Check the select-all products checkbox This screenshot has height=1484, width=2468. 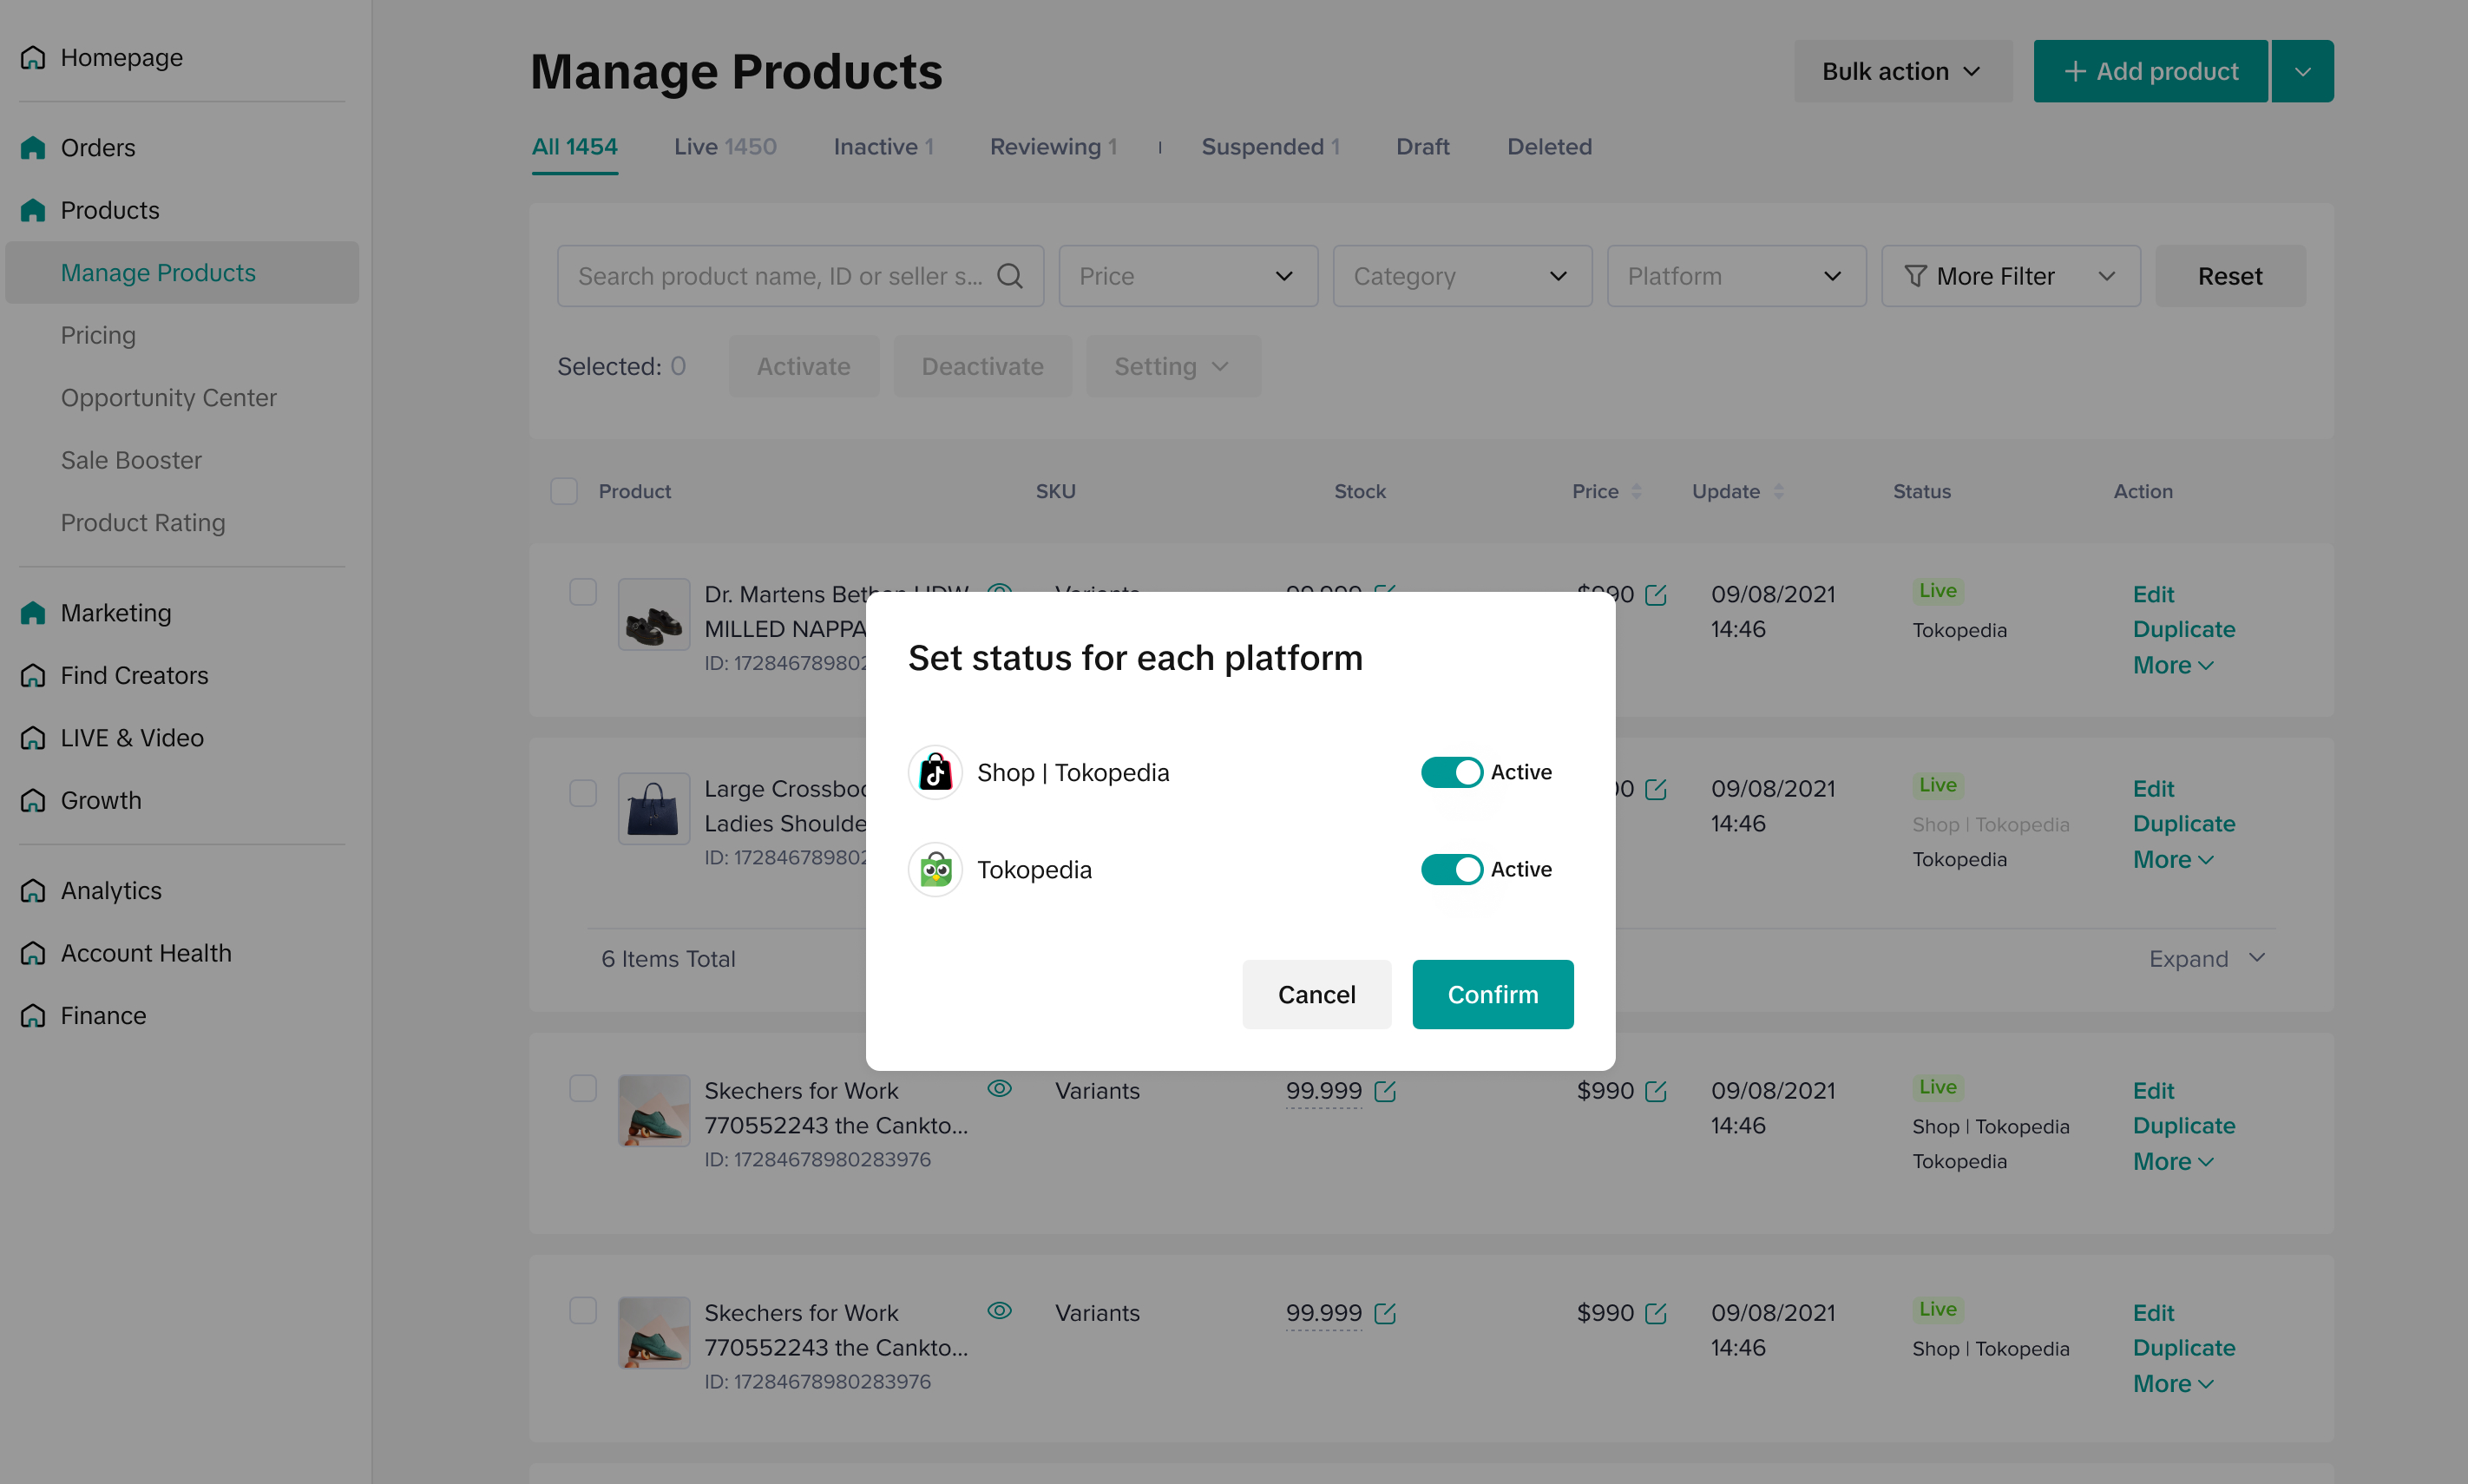tap(564, 491)
